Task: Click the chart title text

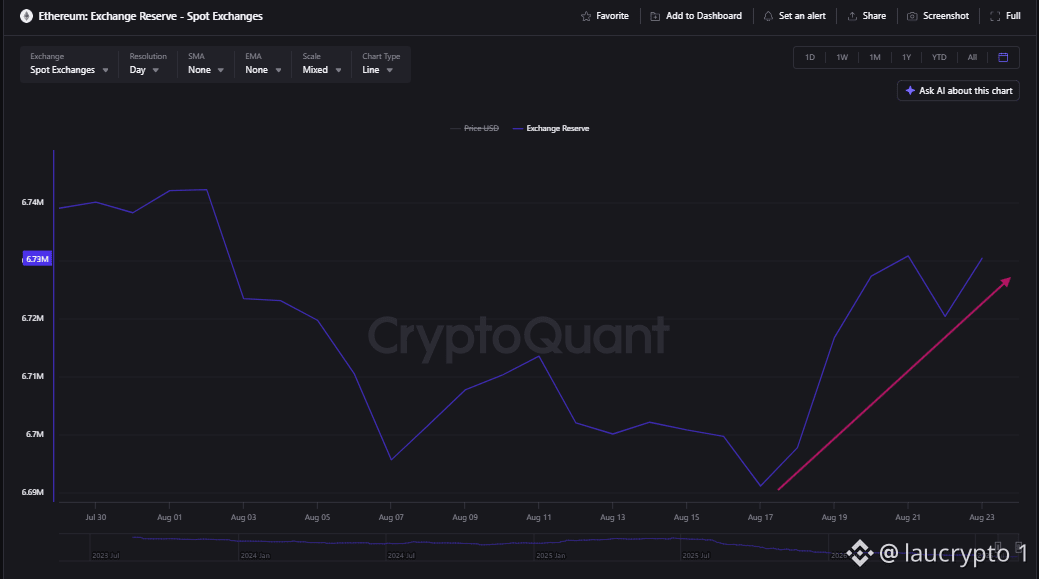Action: pos(150,16)
